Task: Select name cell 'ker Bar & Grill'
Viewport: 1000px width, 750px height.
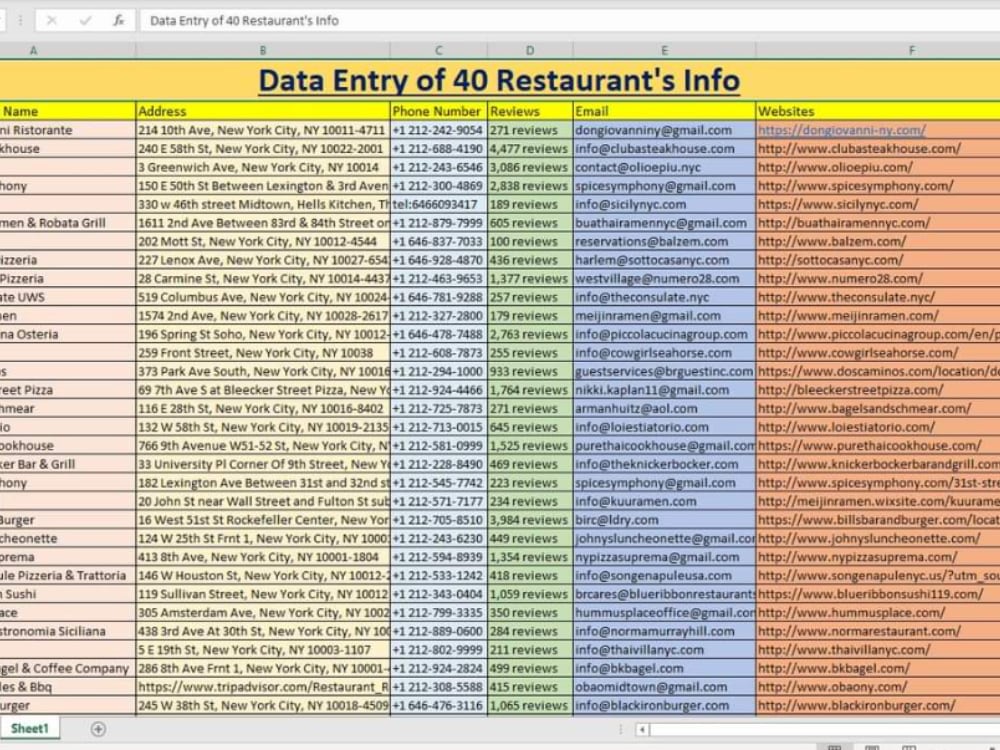Action: (68, 464)
